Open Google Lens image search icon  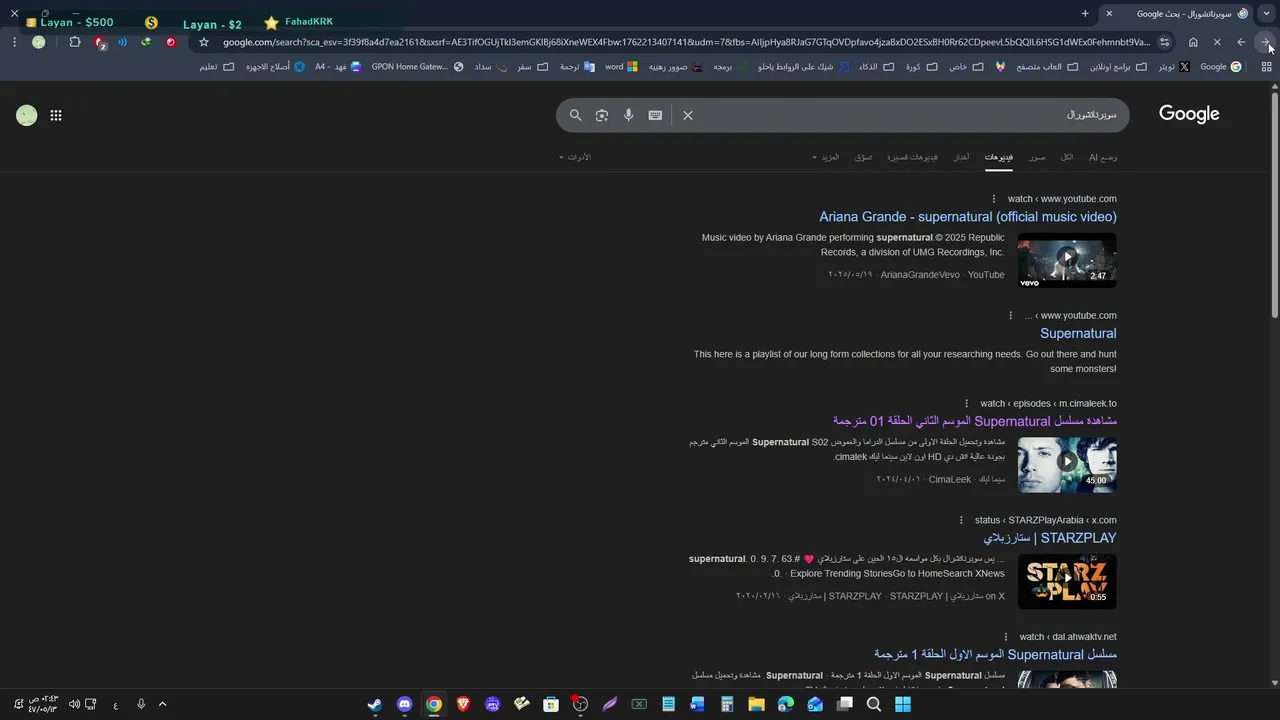point(602,115)
